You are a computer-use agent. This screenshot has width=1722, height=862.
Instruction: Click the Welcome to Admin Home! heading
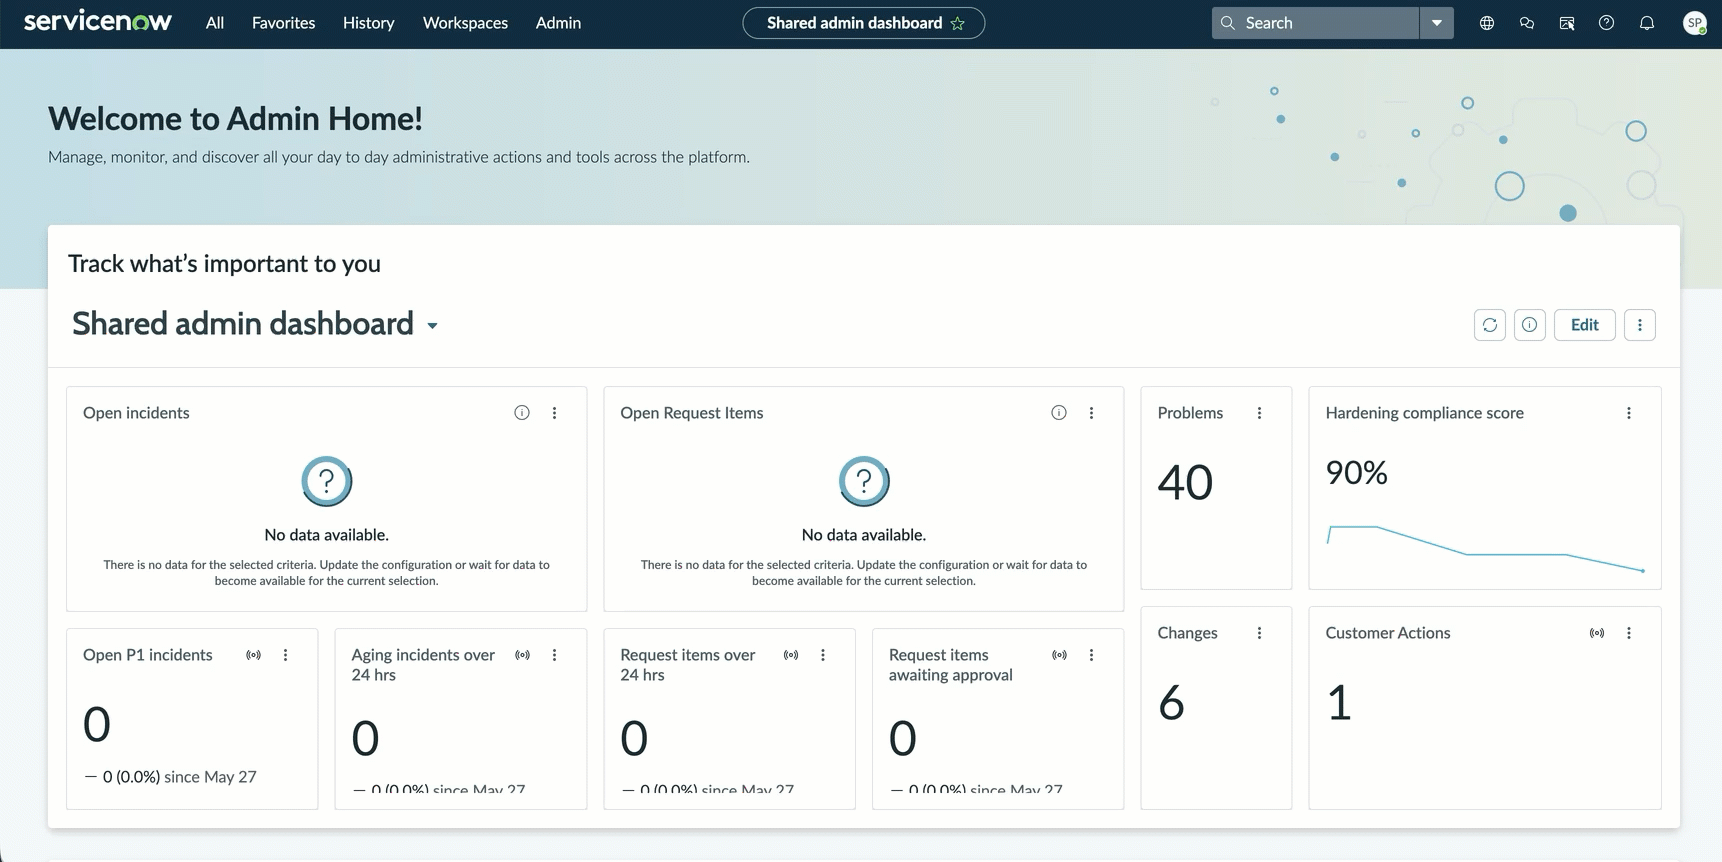[235, 118]
